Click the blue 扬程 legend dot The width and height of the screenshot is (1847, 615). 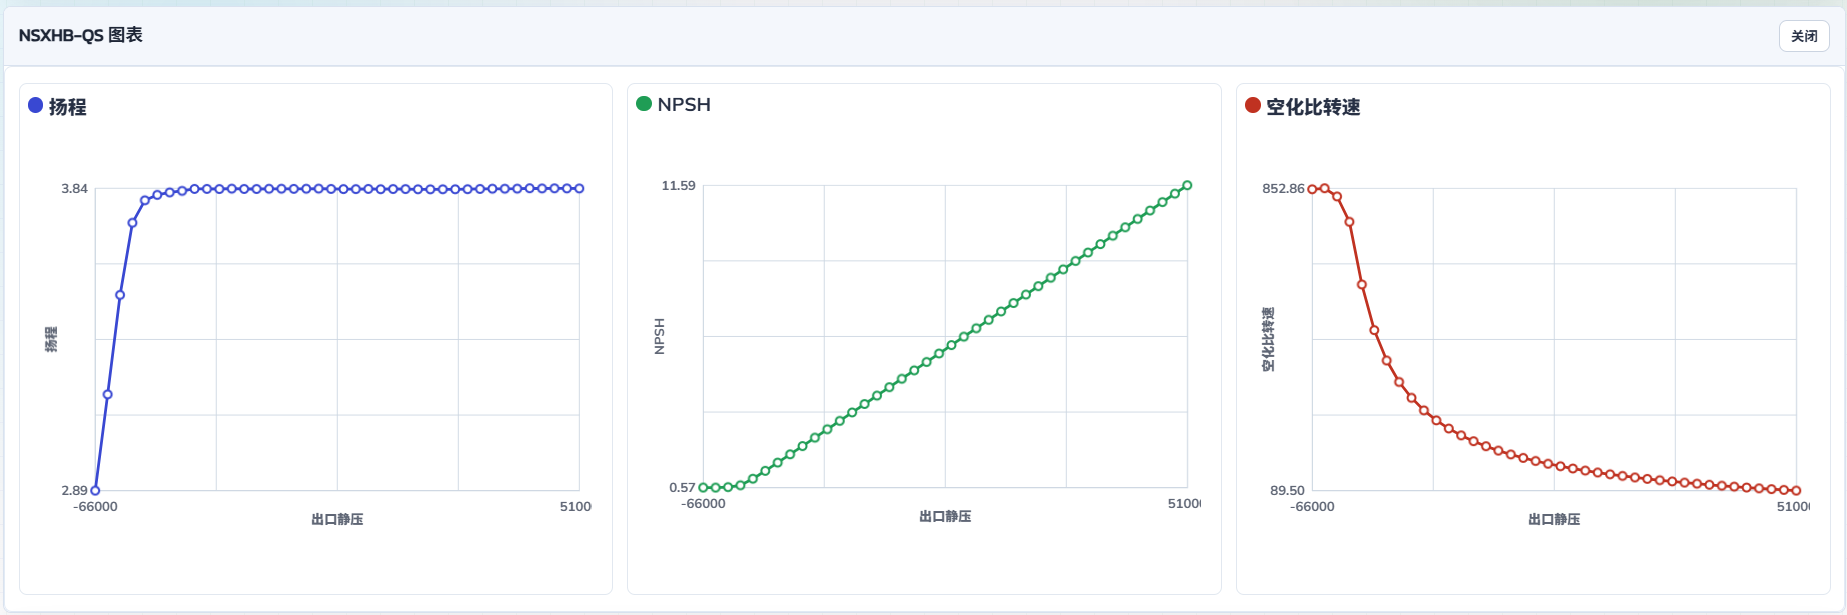point(36,105)
